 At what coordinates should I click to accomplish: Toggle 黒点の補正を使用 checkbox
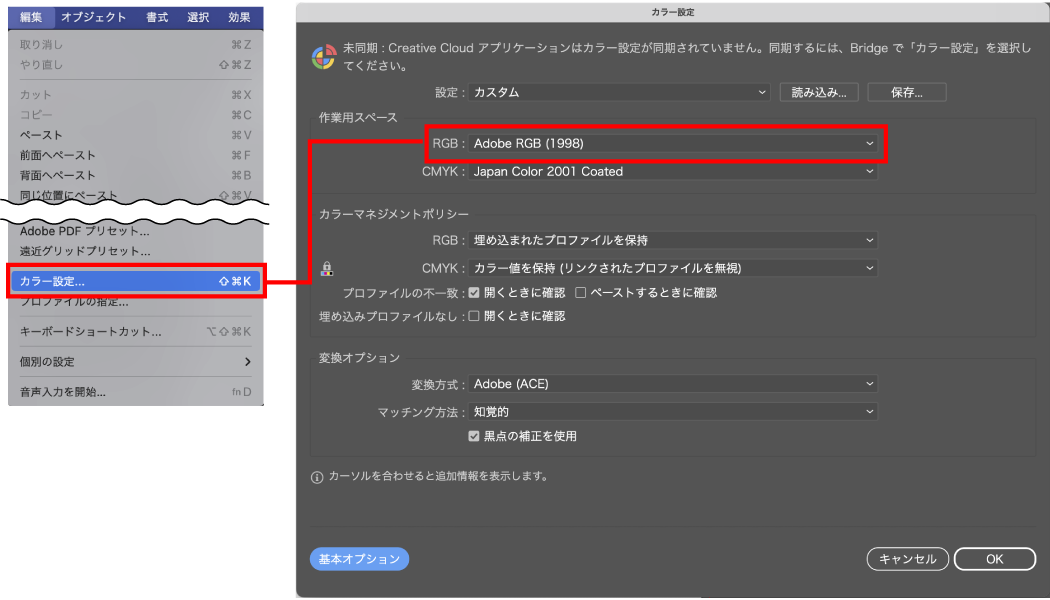tap(474, 436)
